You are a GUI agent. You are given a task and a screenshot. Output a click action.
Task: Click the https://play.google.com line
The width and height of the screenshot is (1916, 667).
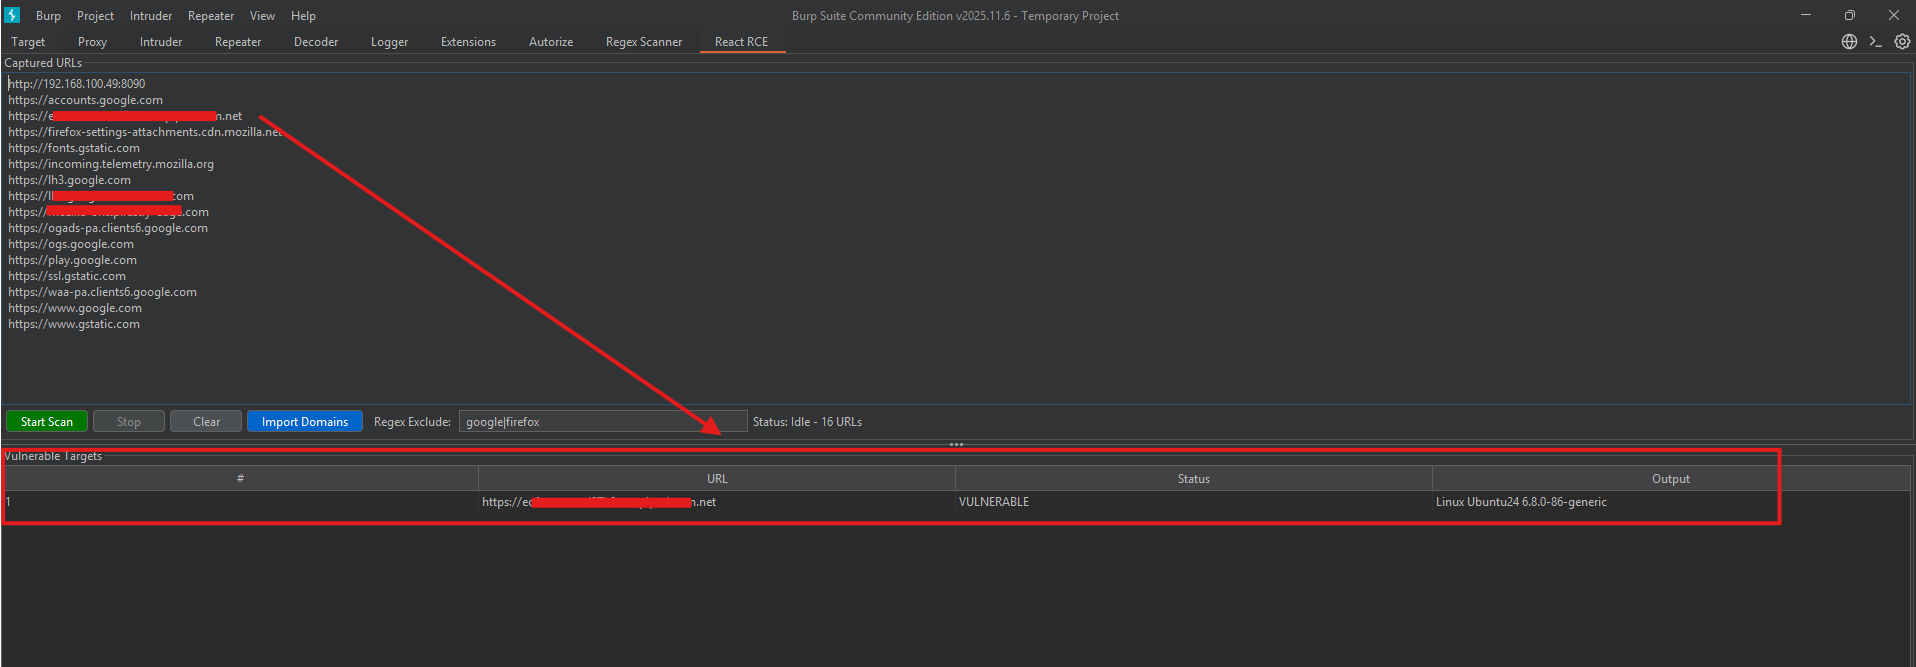pos(73,260)
